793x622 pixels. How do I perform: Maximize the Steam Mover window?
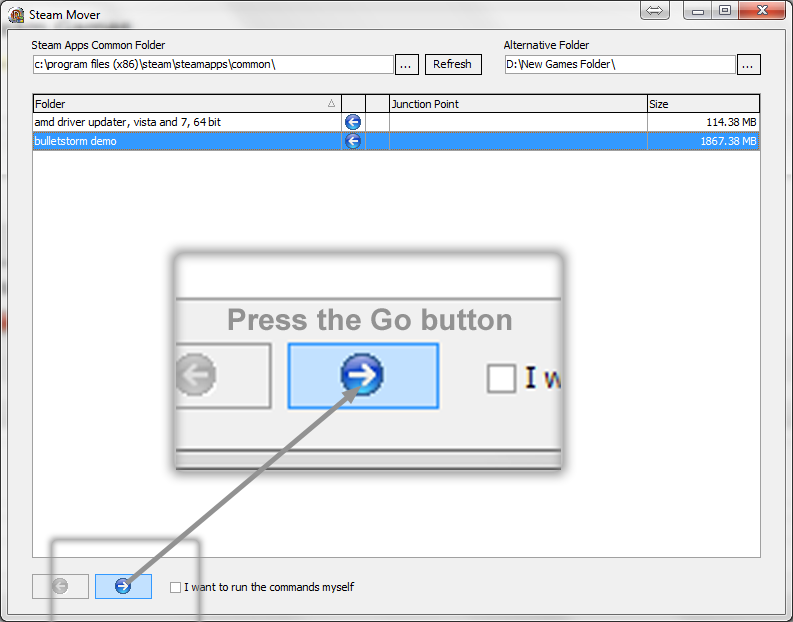[x=725, y=10]
